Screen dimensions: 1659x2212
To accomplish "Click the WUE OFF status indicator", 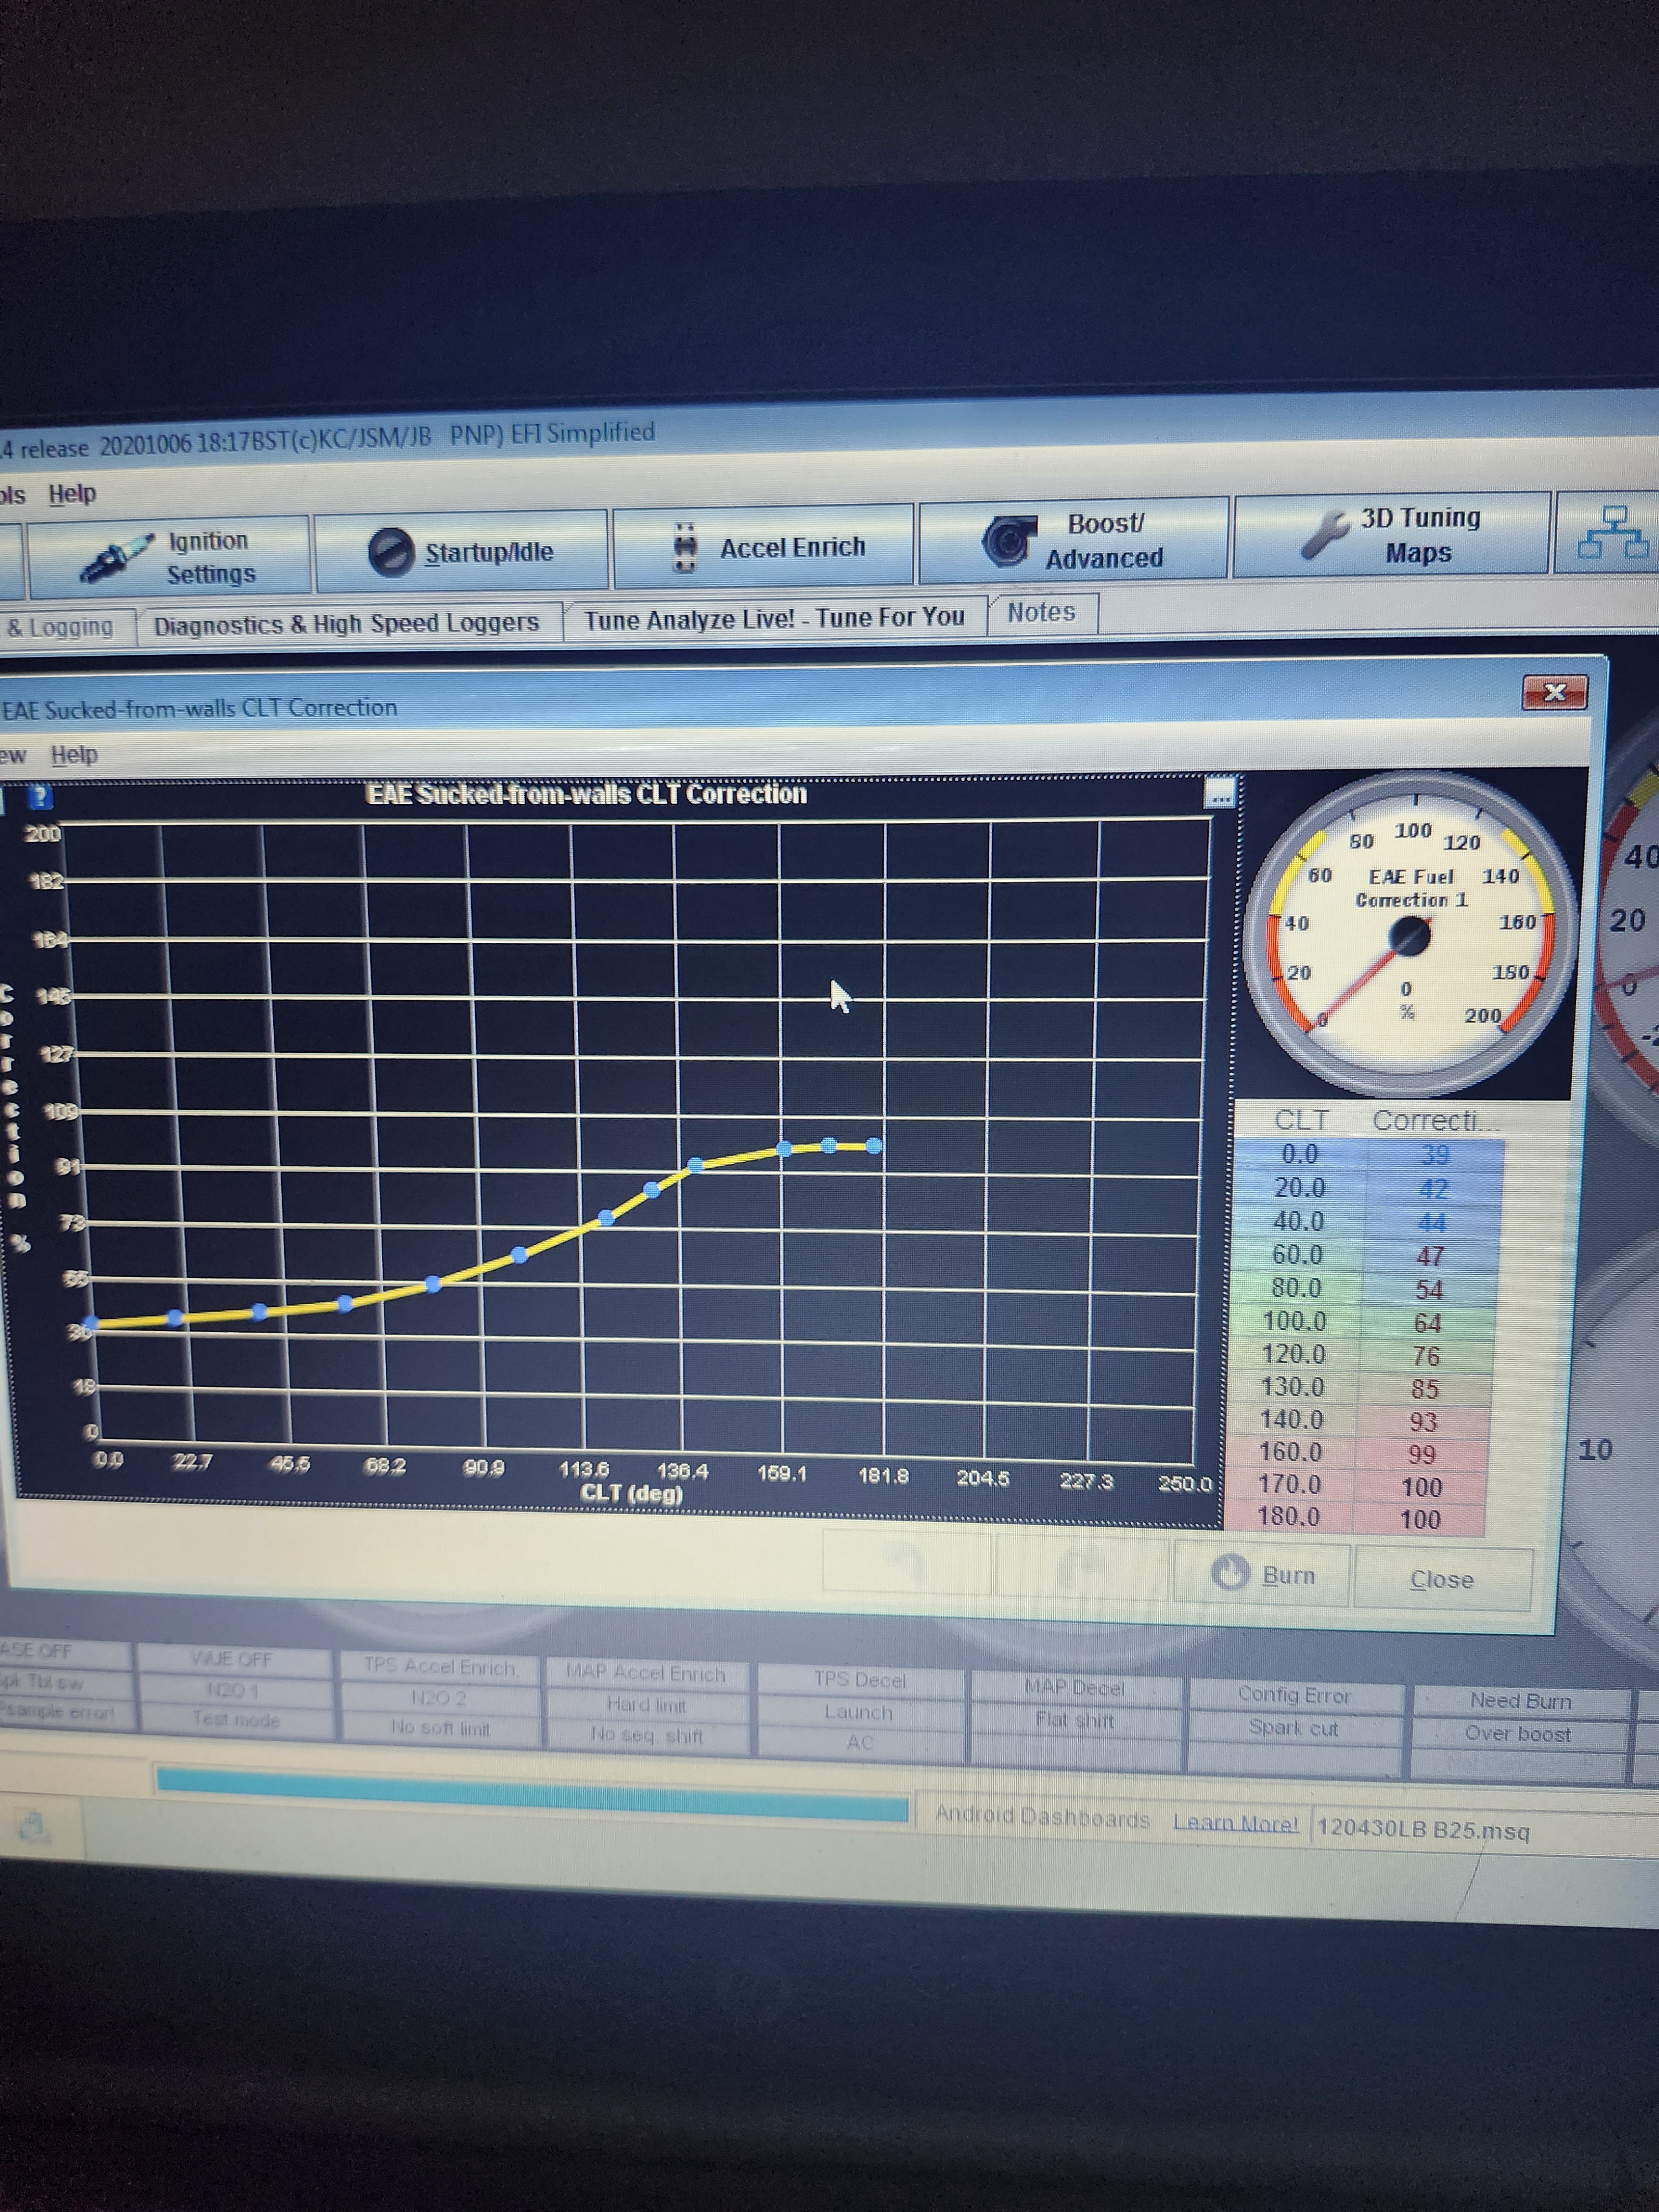I will point(232,1660).
